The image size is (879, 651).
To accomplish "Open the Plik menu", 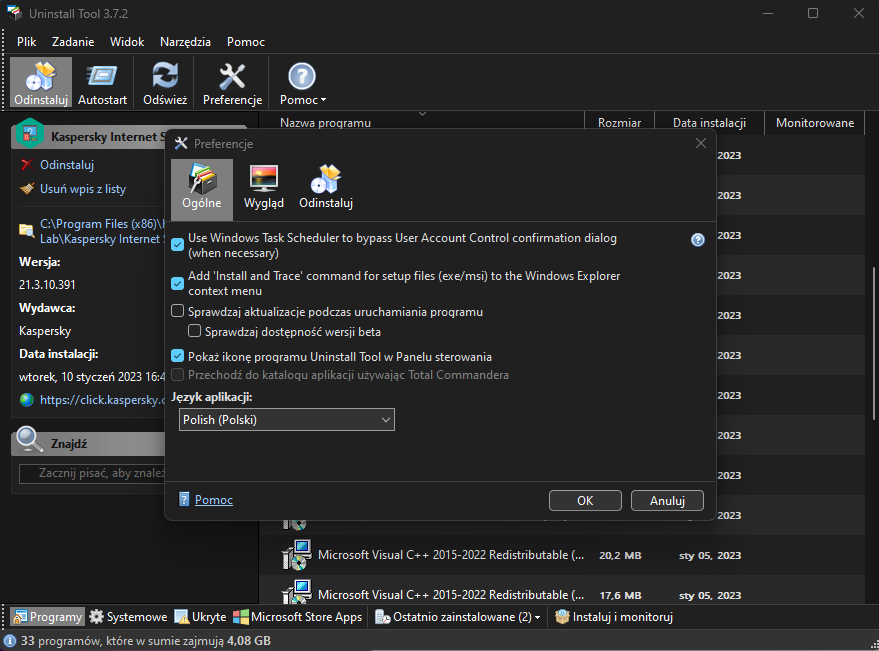I will coord(26,41).
